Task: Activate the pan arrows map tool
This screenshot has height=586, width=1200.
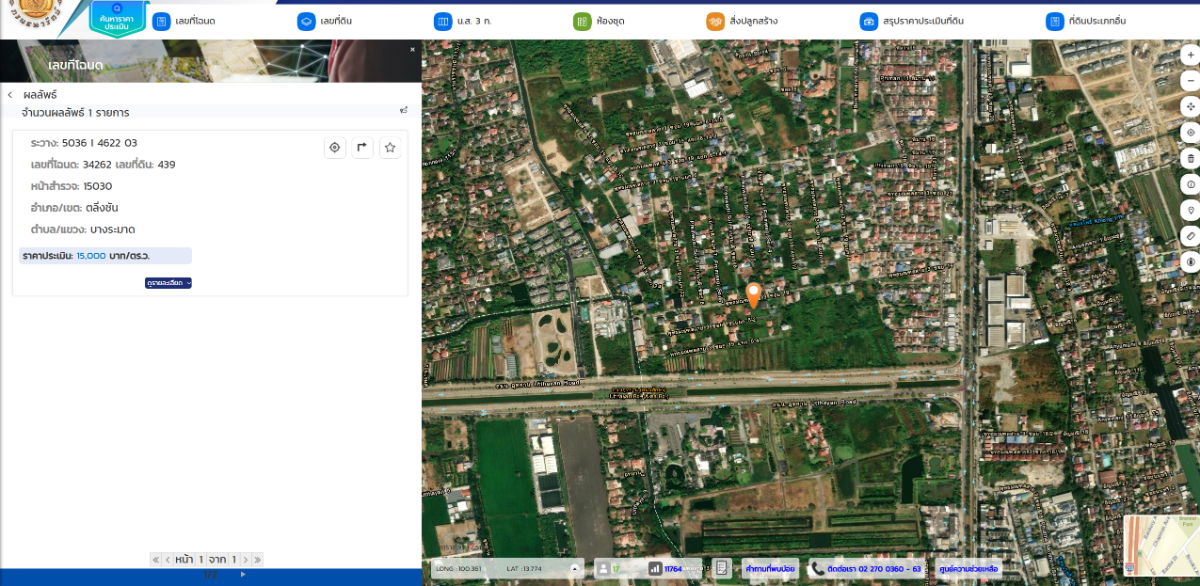Action: pos(1190,106)
